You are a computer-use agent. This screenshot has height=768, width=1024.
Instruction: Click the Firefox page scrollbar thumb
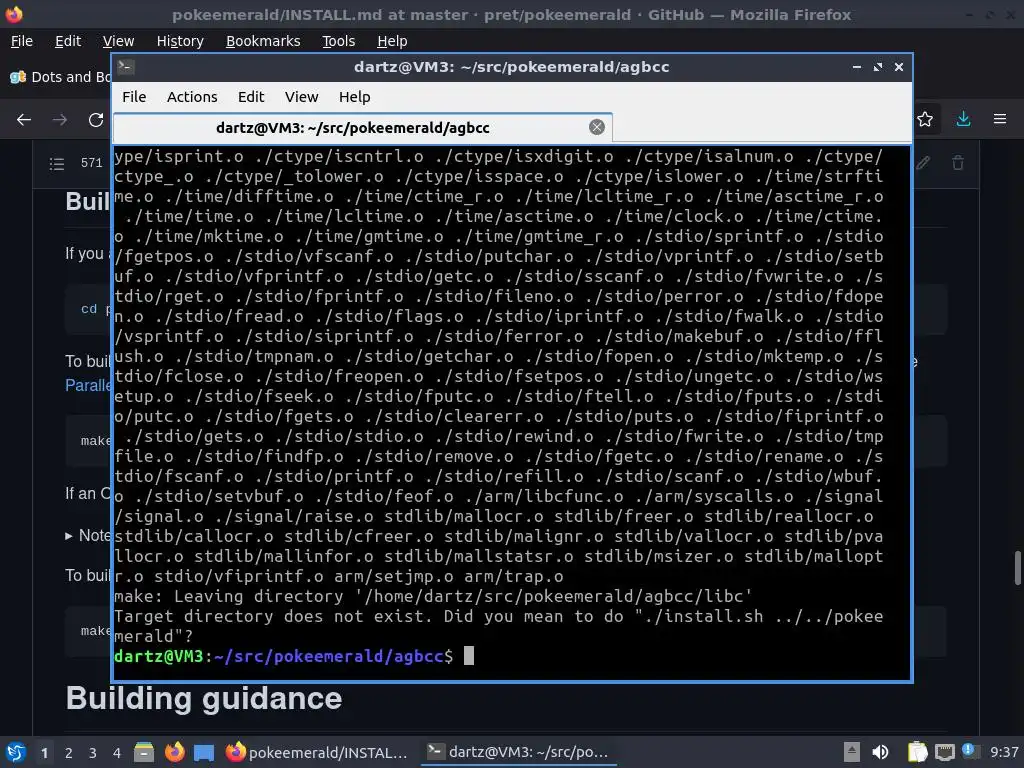(x=1017, y=568)
